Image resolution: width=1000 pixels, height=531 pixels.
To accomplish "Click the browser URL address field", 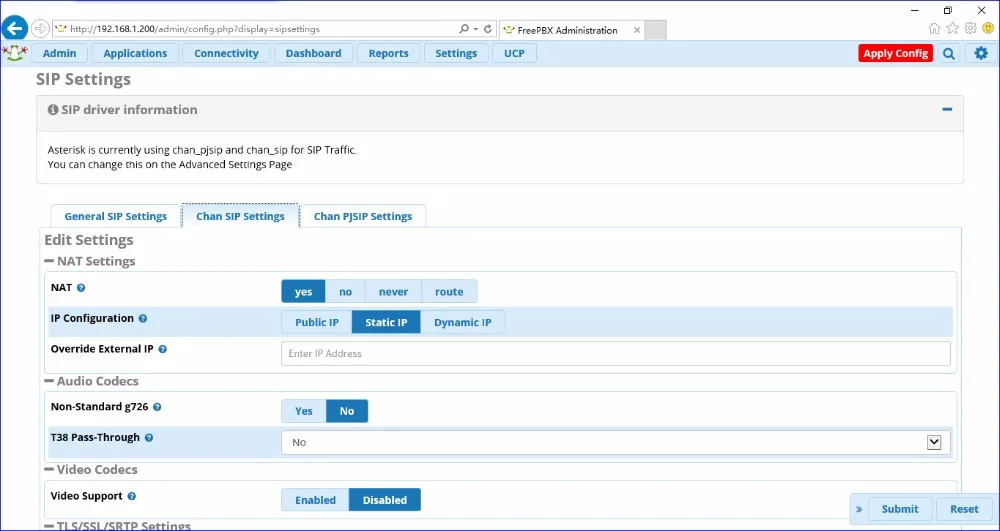I will (x=254, y=29).
